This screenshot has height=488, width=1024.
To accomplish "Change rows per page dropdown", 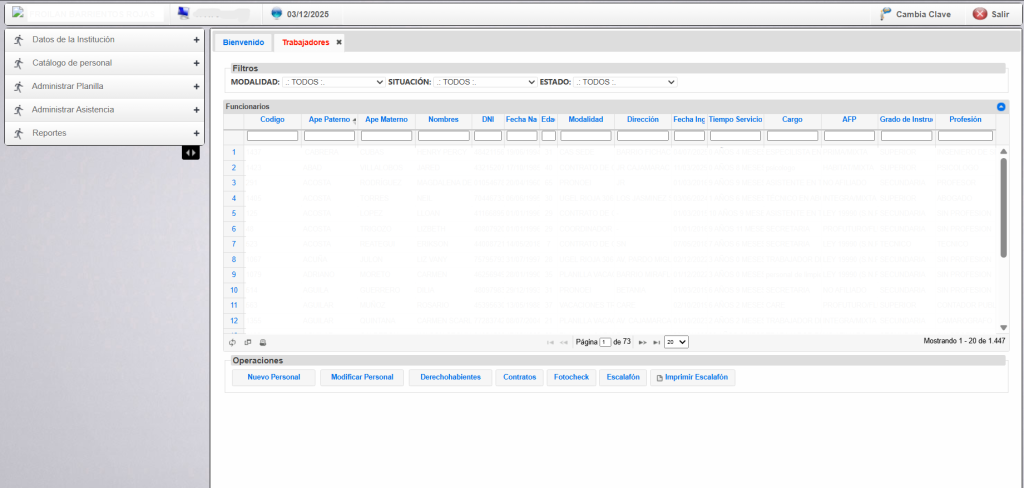I will [x=676, y=342].
